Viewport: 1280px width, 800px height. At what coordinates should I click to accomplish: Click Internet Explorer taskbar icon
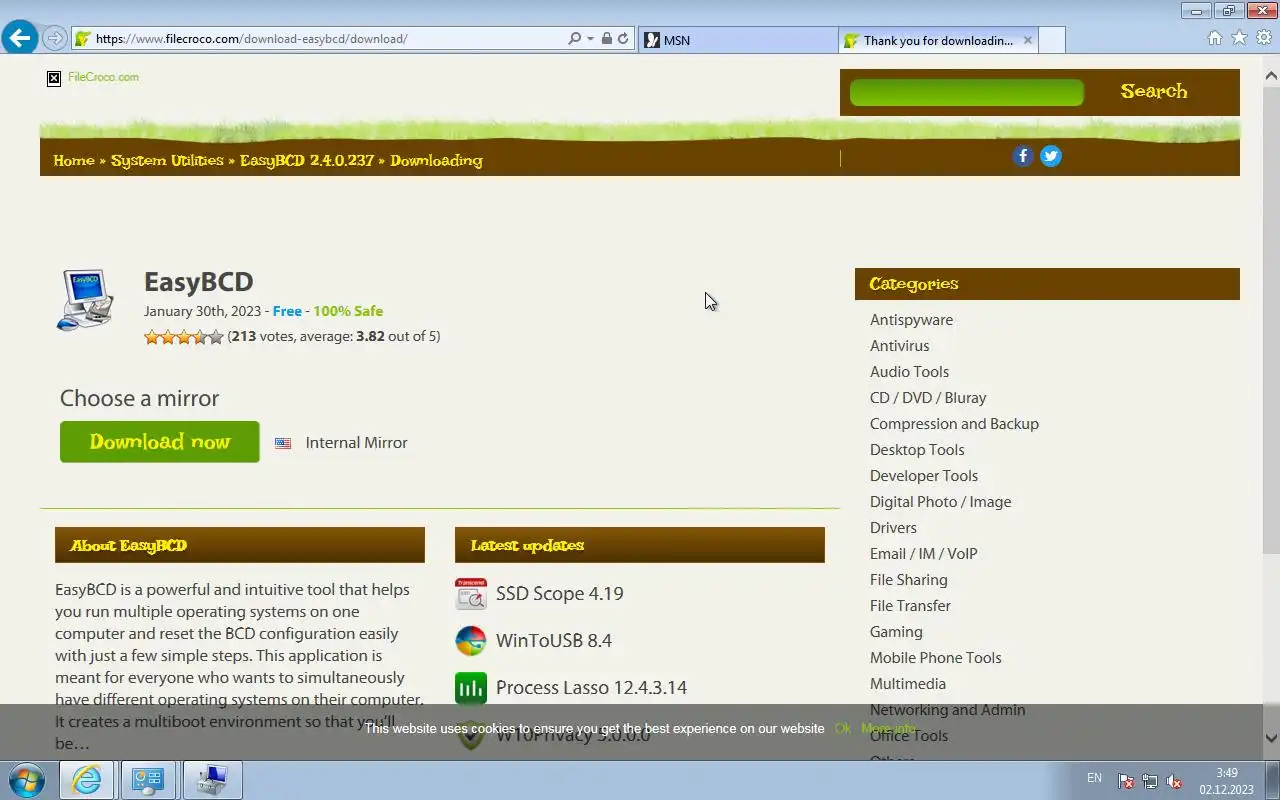(x=87, y=780)
